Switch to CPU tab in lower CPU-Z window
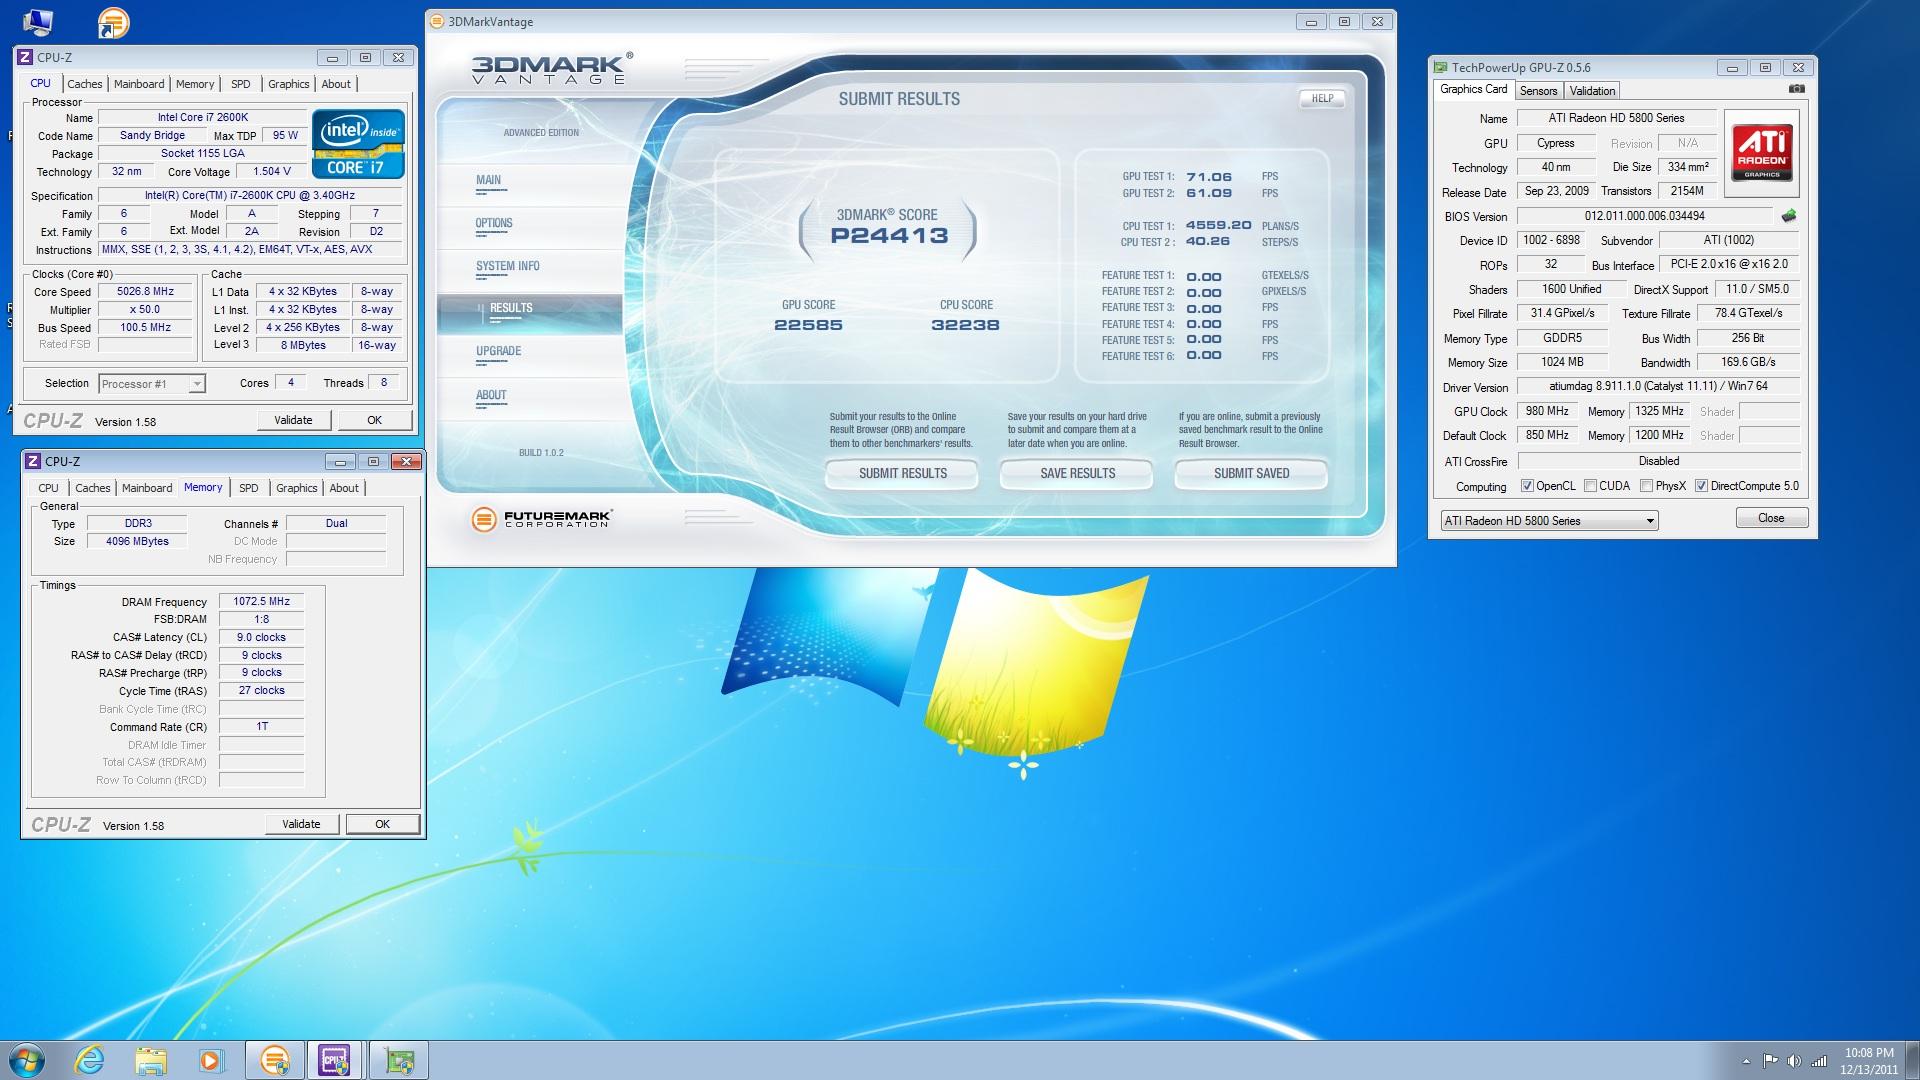 tap(48, 488)
